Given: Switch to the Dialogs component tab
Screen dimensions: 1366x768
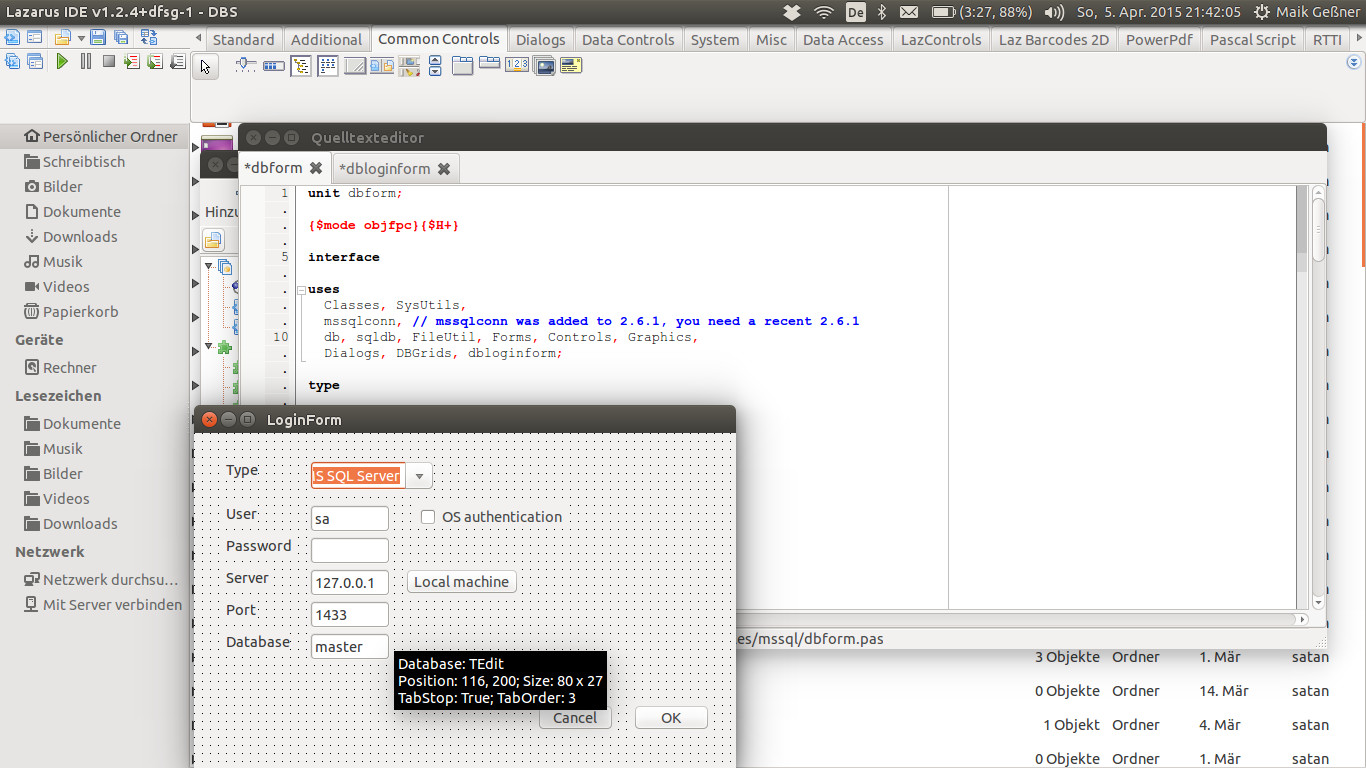Looking at the screenshot, I should click(540, 40).
